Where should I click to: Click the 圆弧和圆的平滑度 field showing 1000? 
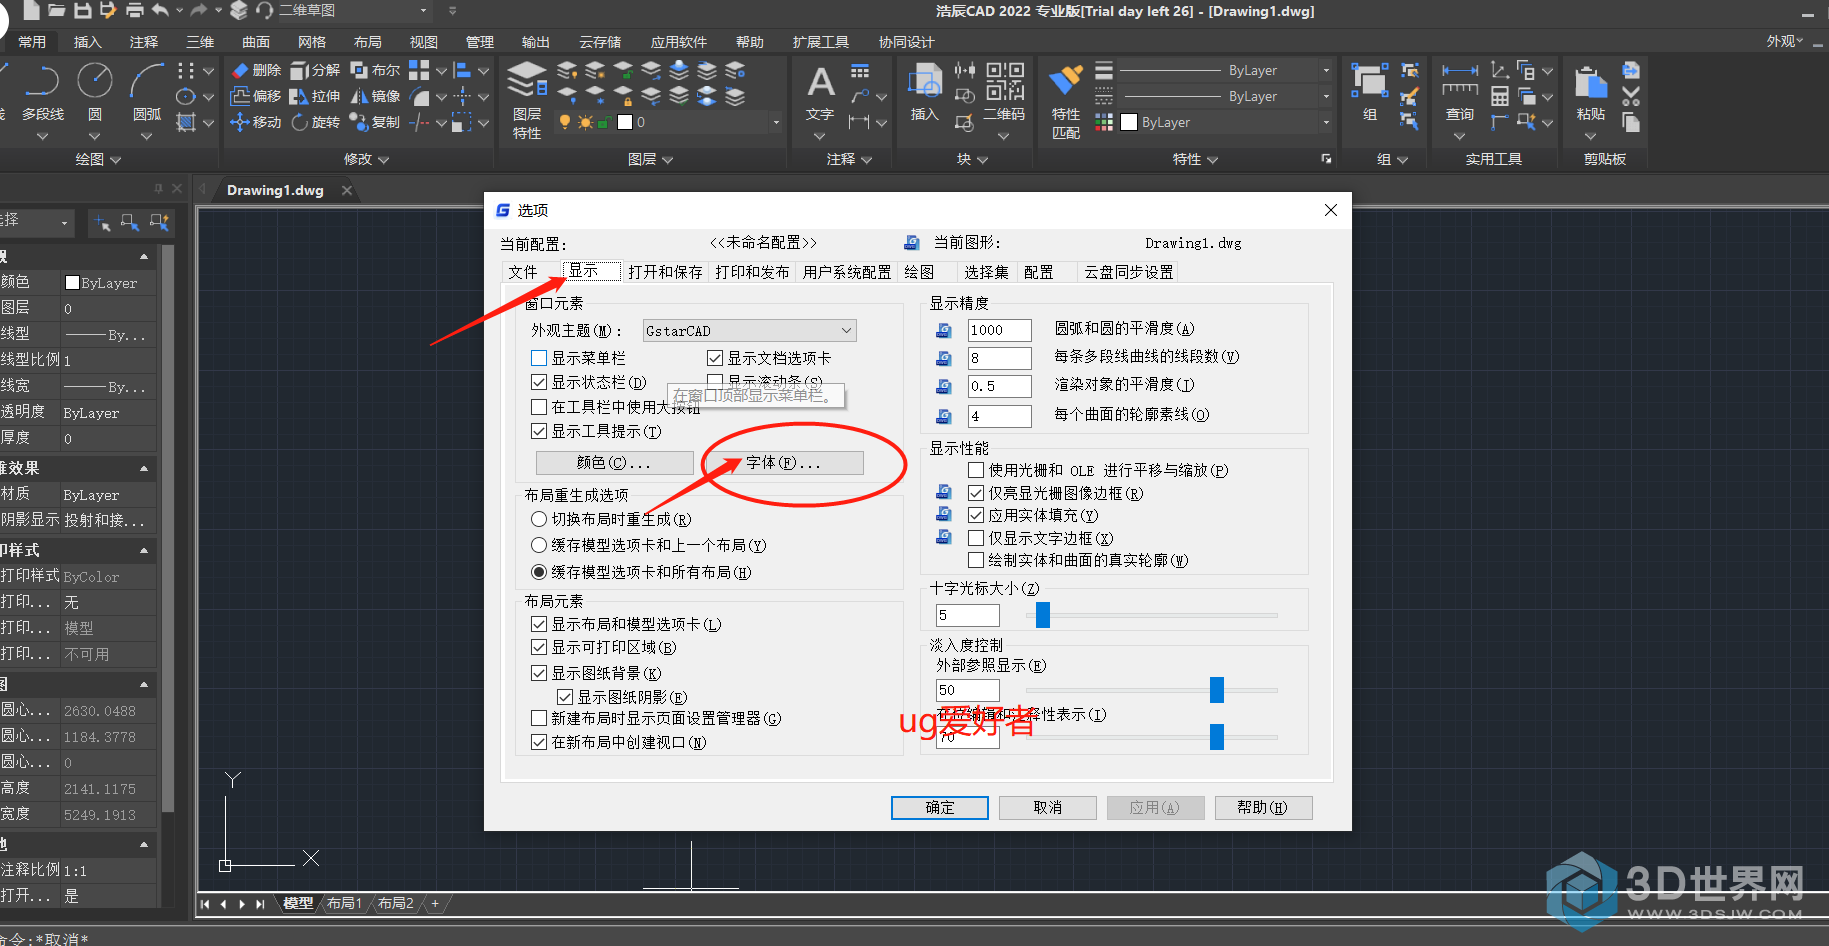pyautogui.click(x=999, y=330)
